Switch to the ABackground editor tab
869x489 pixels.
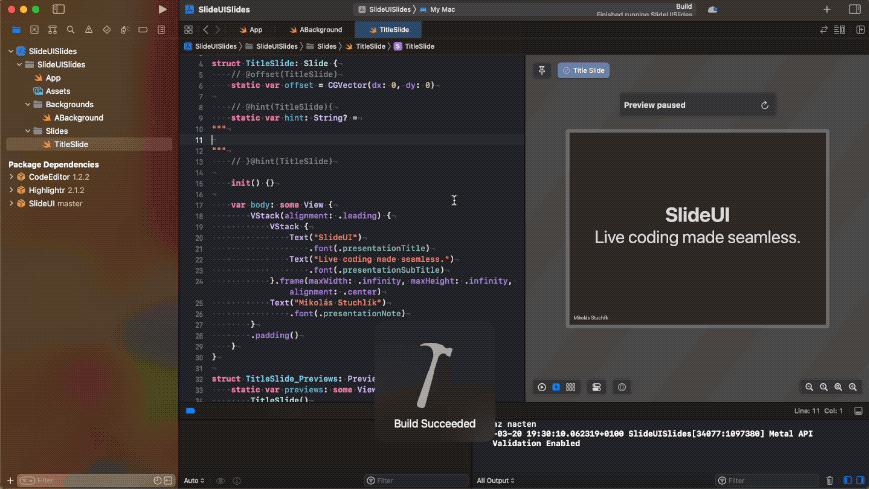[x=316, y=30]
